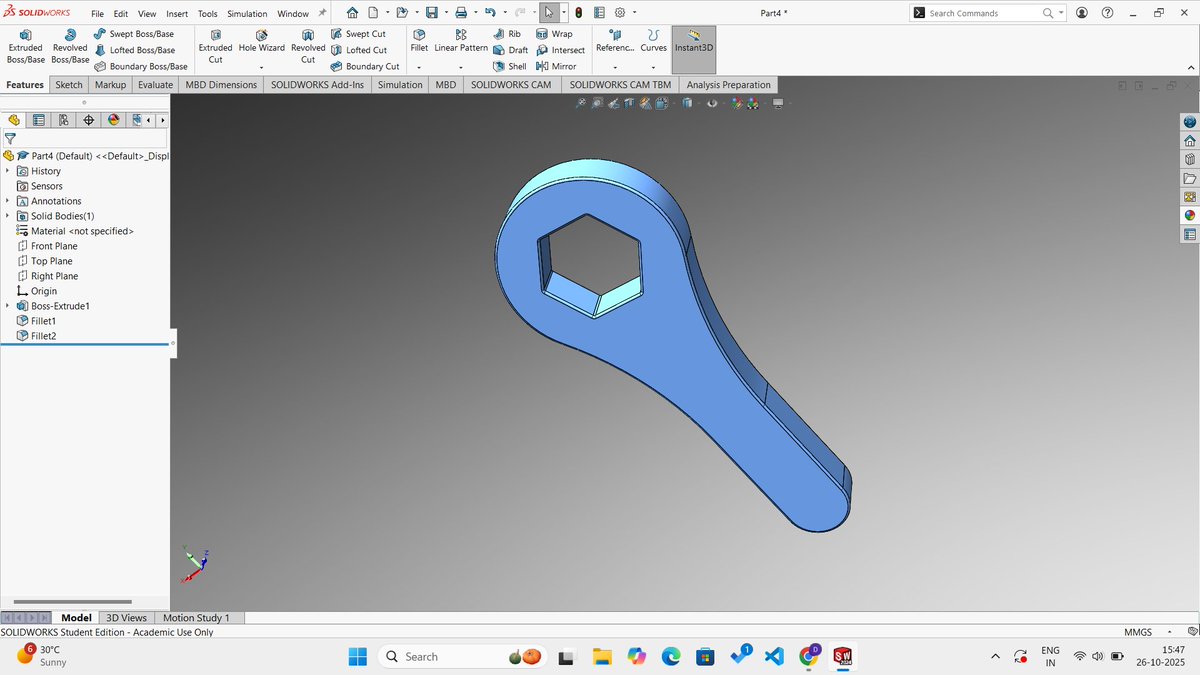Open the Save dropdown arrow
Viewport: 1200px width, 675px height.
click(x=445, y=13)
